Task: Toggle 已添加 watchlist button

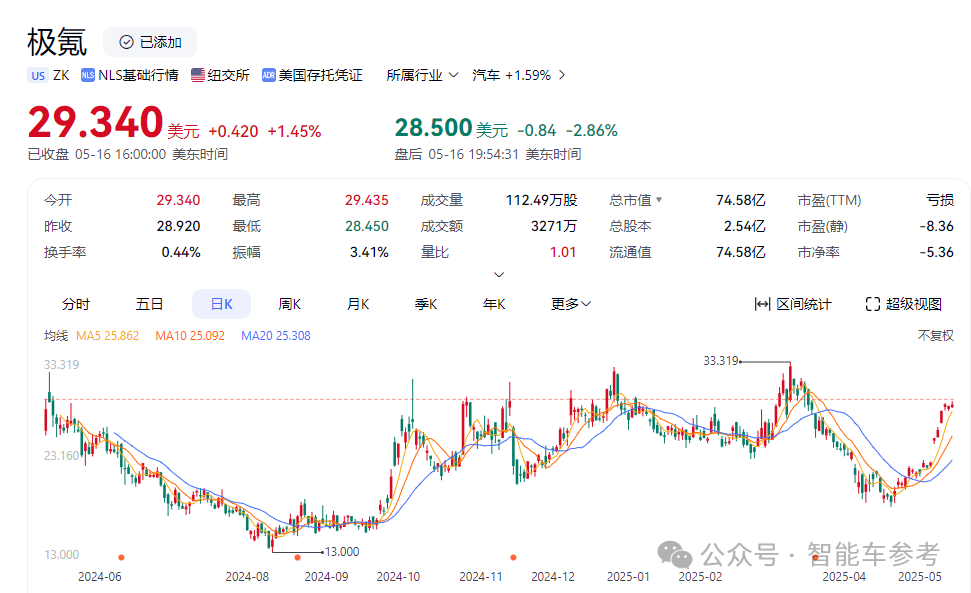Action: pos(150,42)
